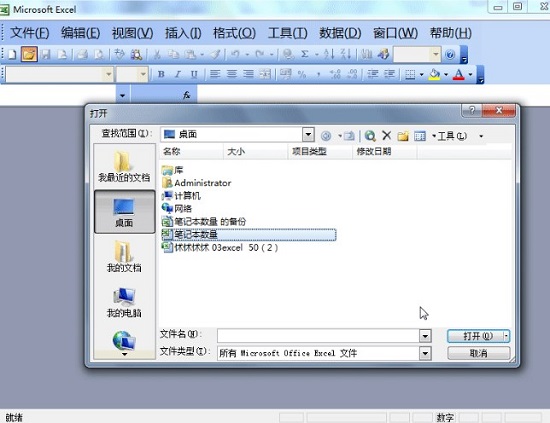Click the Print Preview toolbar icon
This screenshot has height=423, width=550.
[99, 55]
